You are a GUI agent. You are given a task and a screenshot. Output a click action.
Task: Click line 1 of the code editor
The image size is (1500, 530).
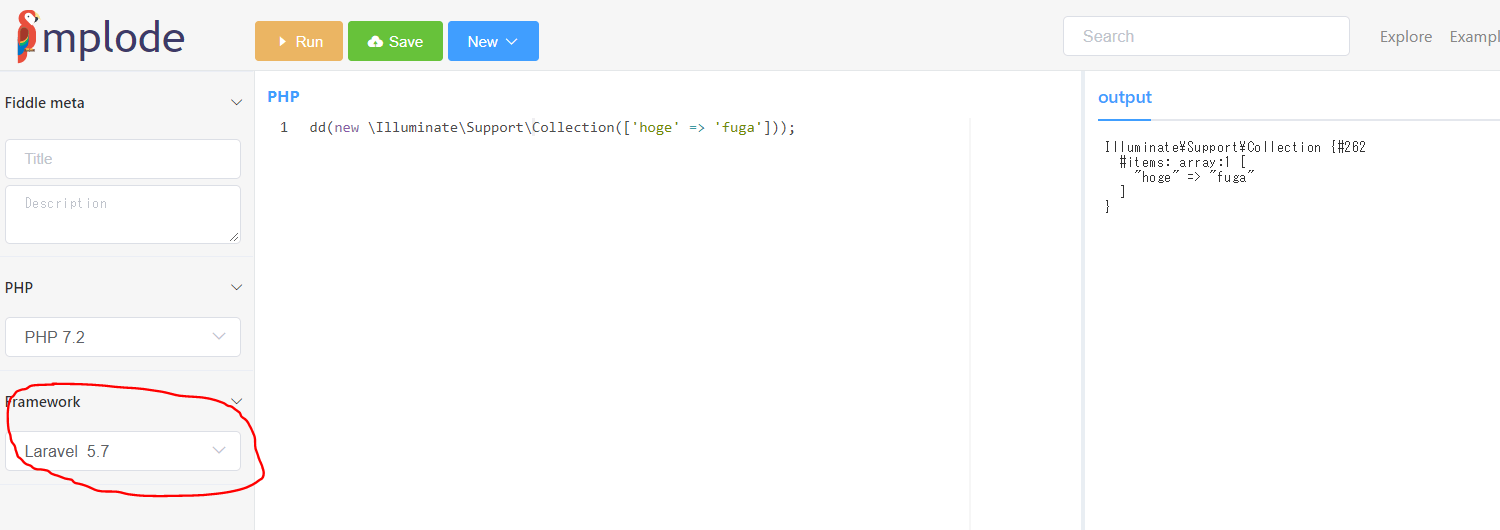click(552, 128)
